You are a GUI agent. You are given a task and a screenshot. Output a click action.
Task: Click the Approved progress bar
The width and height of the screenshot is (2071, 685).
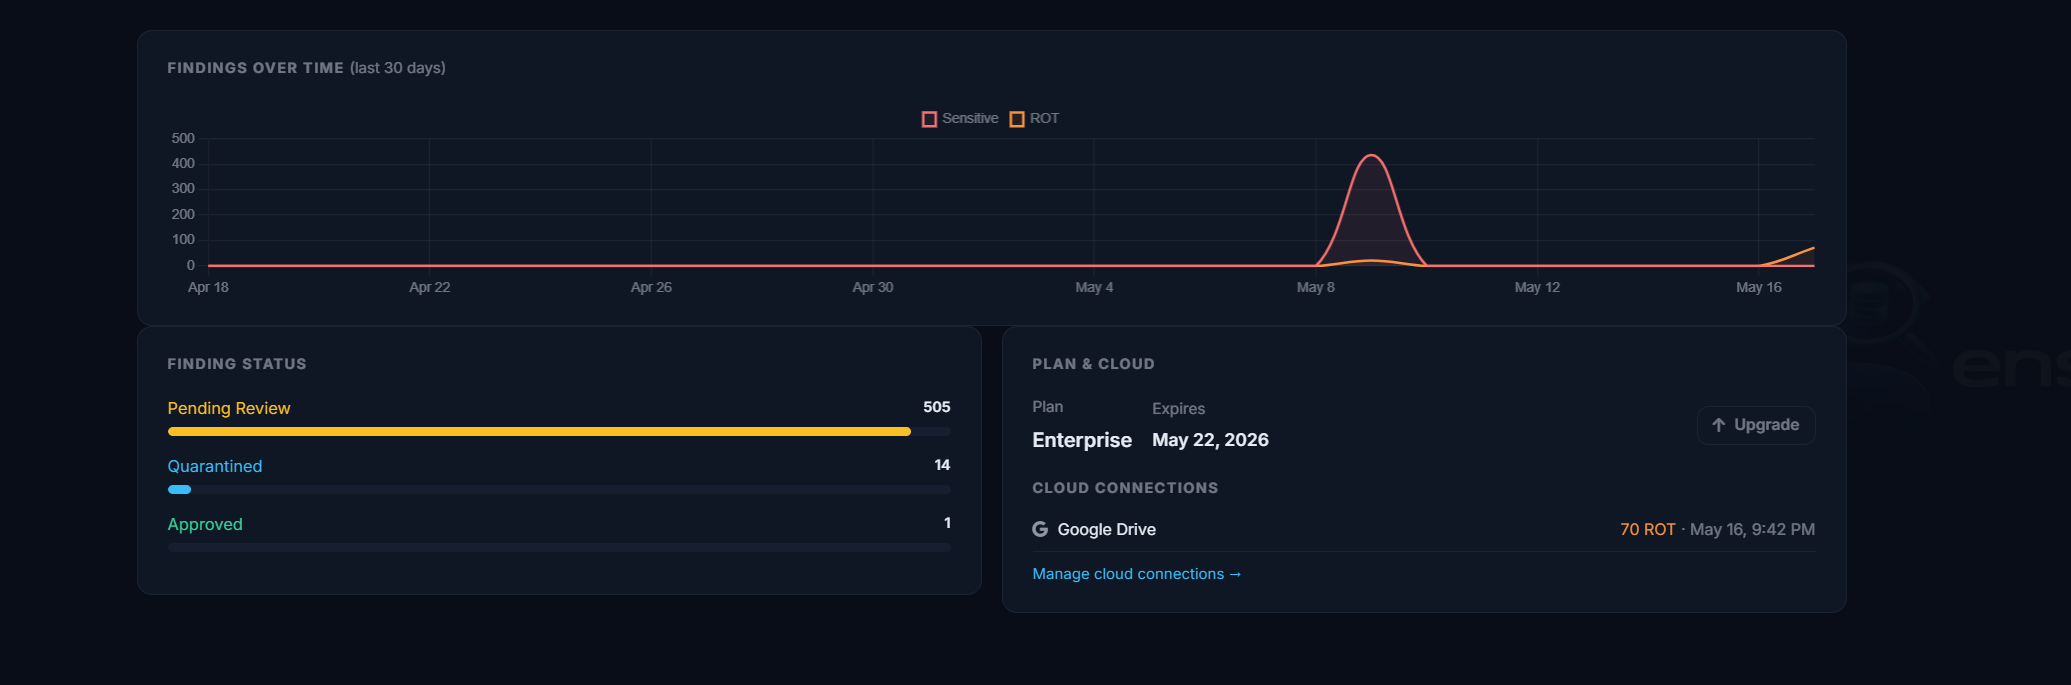coord(559,548)
